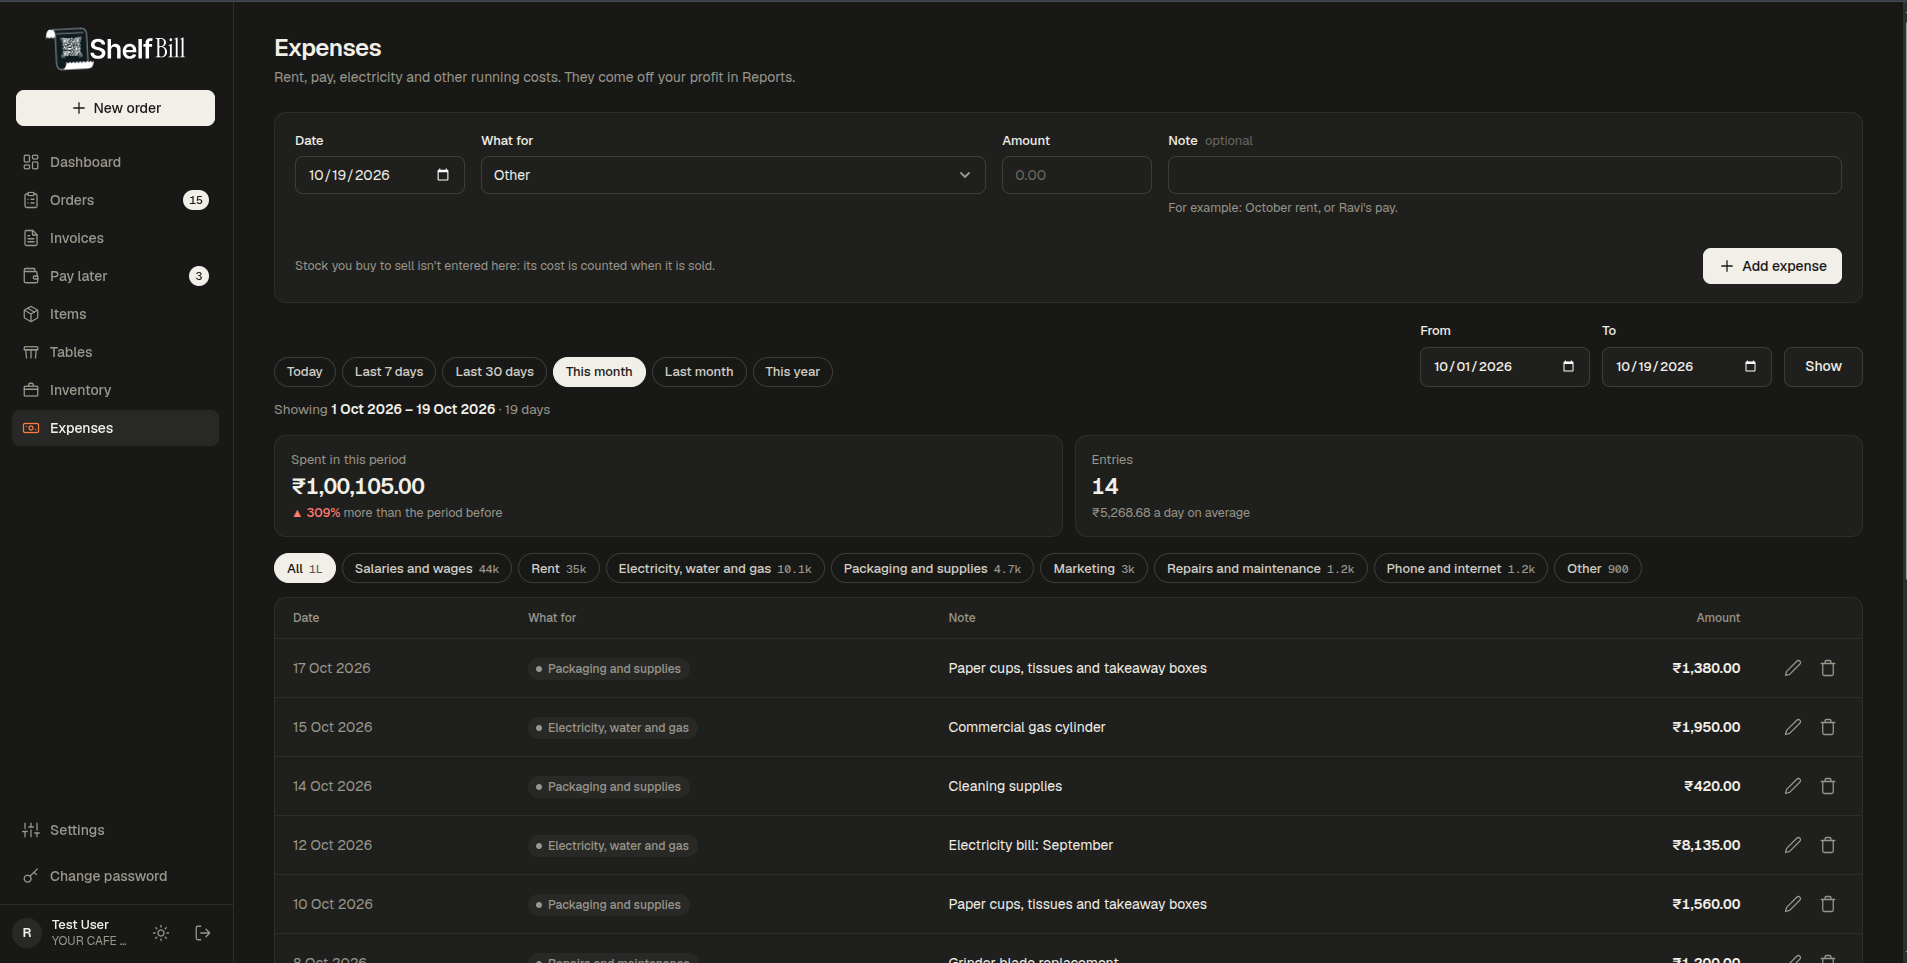
Task: Click the Note input field
Action: click(1505, 175)
